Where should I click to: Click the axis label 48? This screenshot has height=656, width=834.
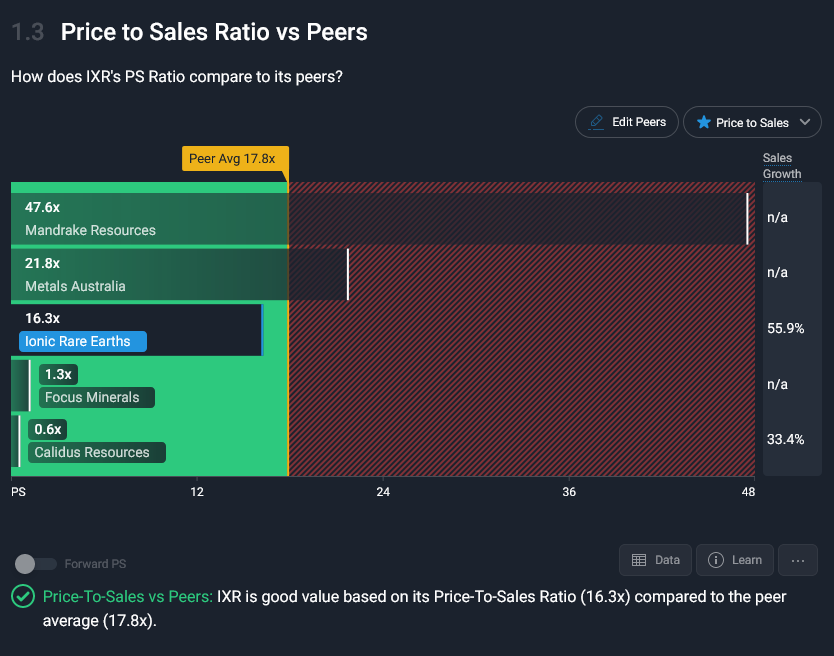coord(748,492)
